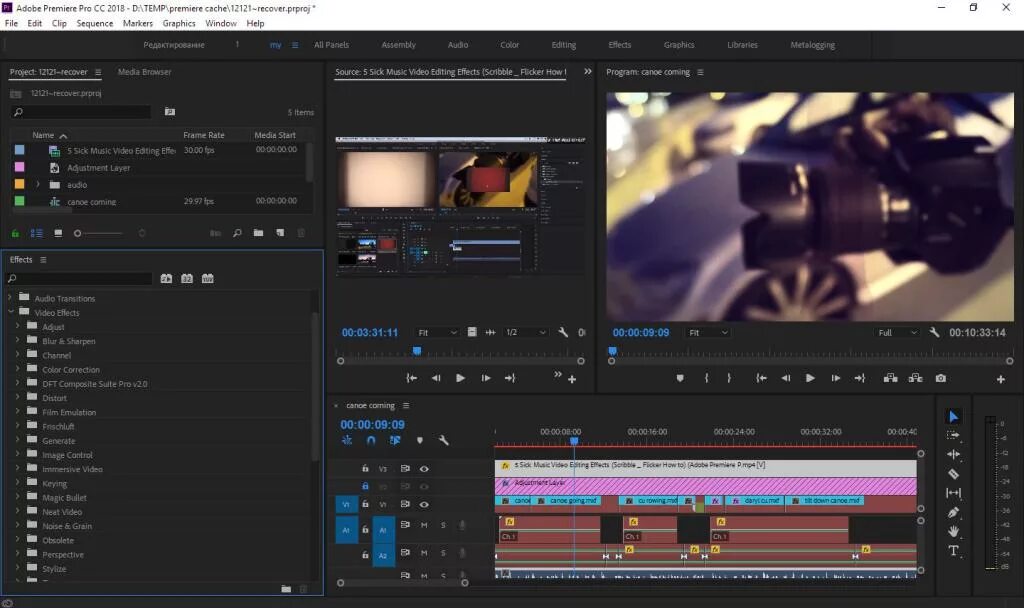Open timeline wrench settings

(443, 440)
